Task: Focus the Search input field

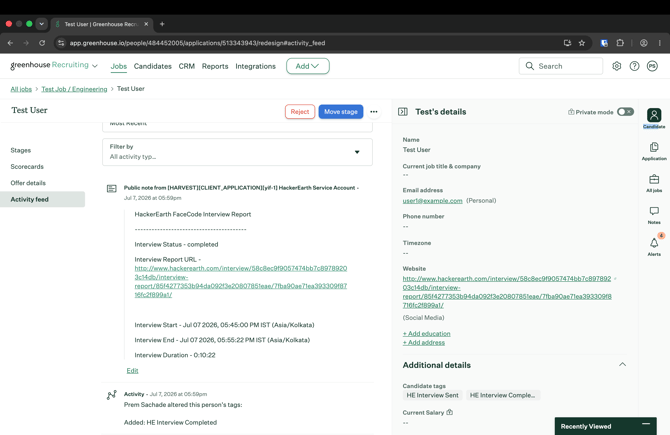Action: pos(561,66)
